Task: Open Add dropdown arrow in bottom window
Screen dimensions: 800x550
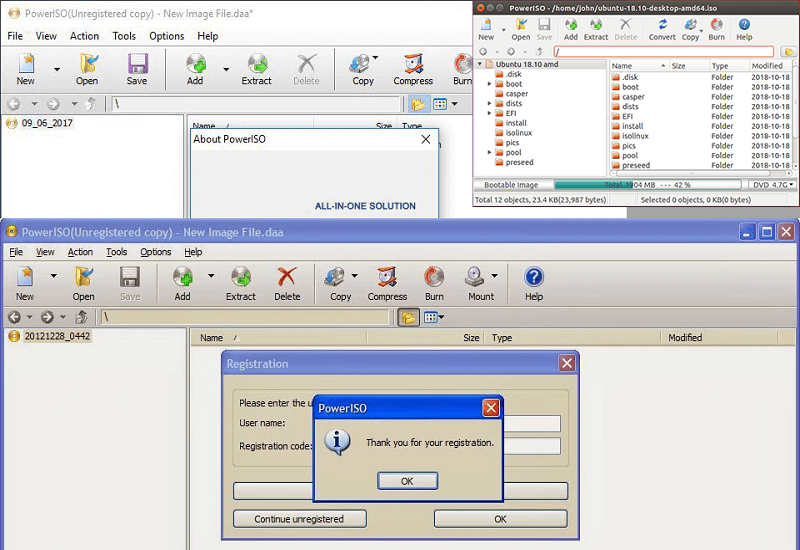Action: click(211, 276)
